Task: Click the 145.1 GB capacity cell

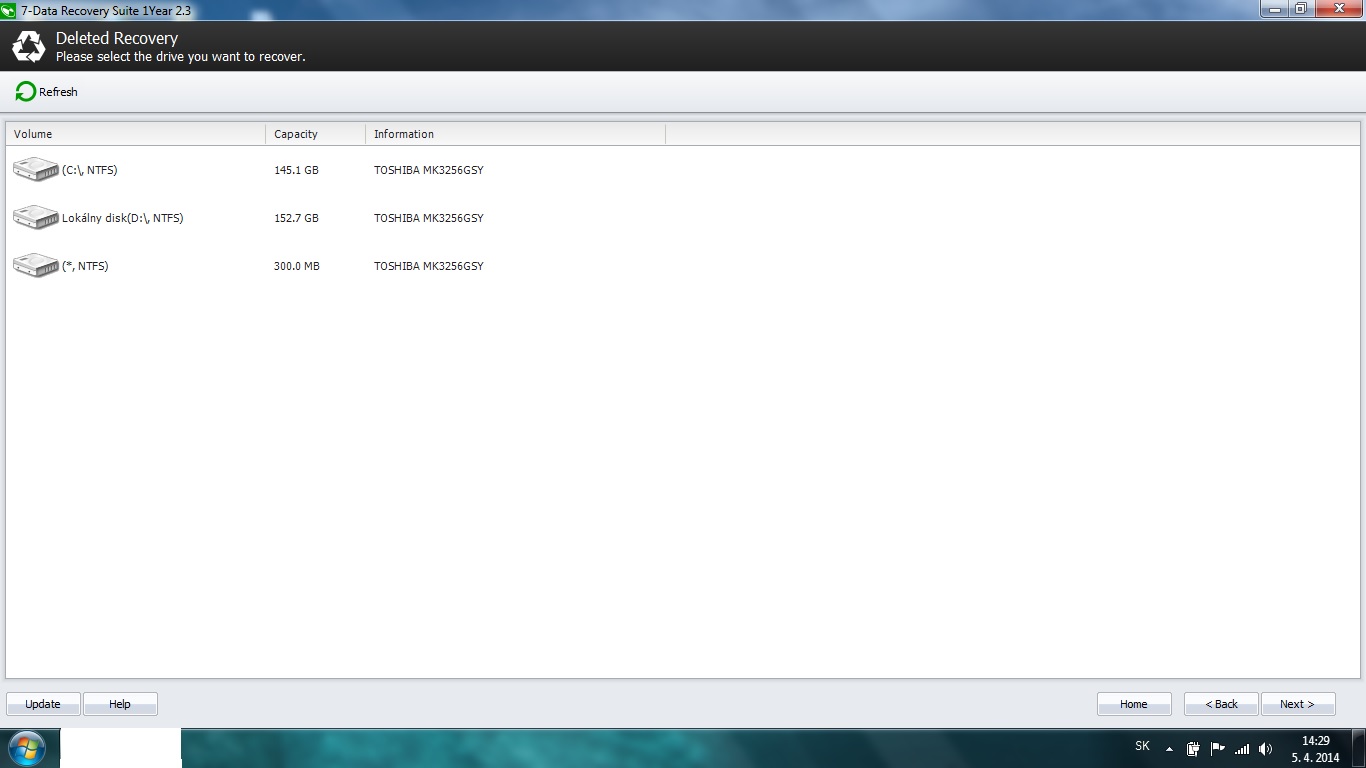Action: 296,171
